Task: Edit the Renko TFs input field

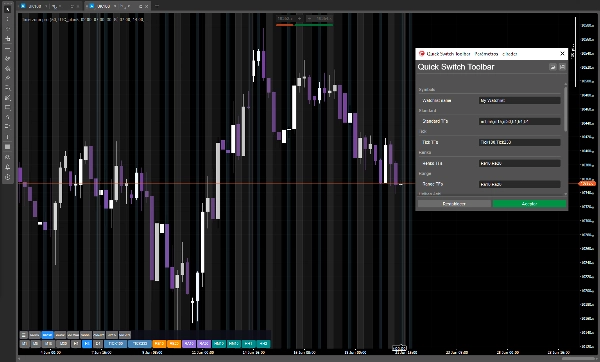Action: [520, 163]
